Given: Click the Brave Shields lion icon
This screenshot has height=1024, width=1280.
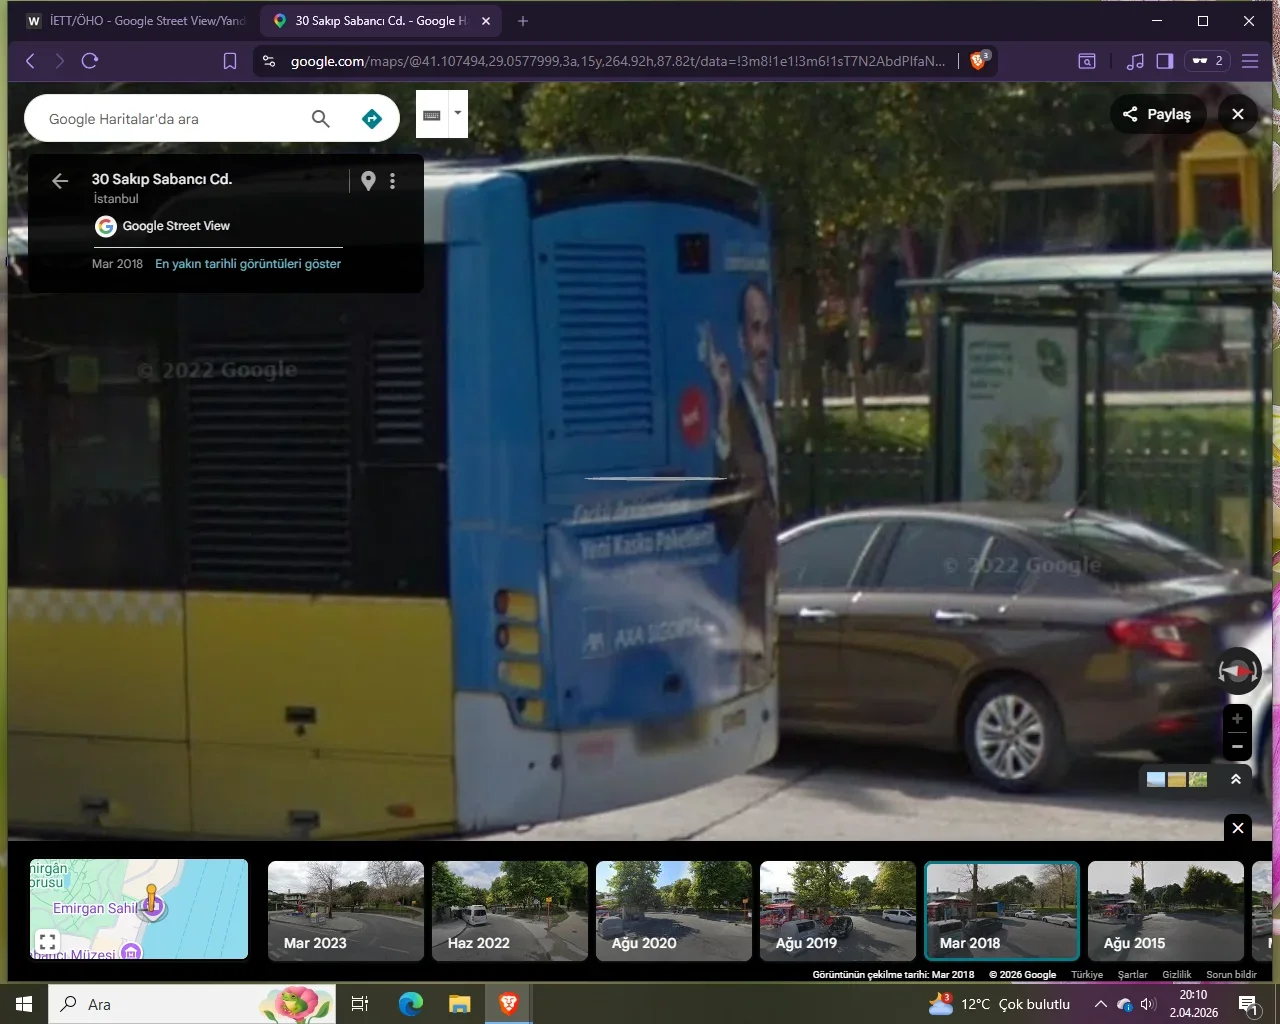Looking at the screenshot, I should 978,61.
